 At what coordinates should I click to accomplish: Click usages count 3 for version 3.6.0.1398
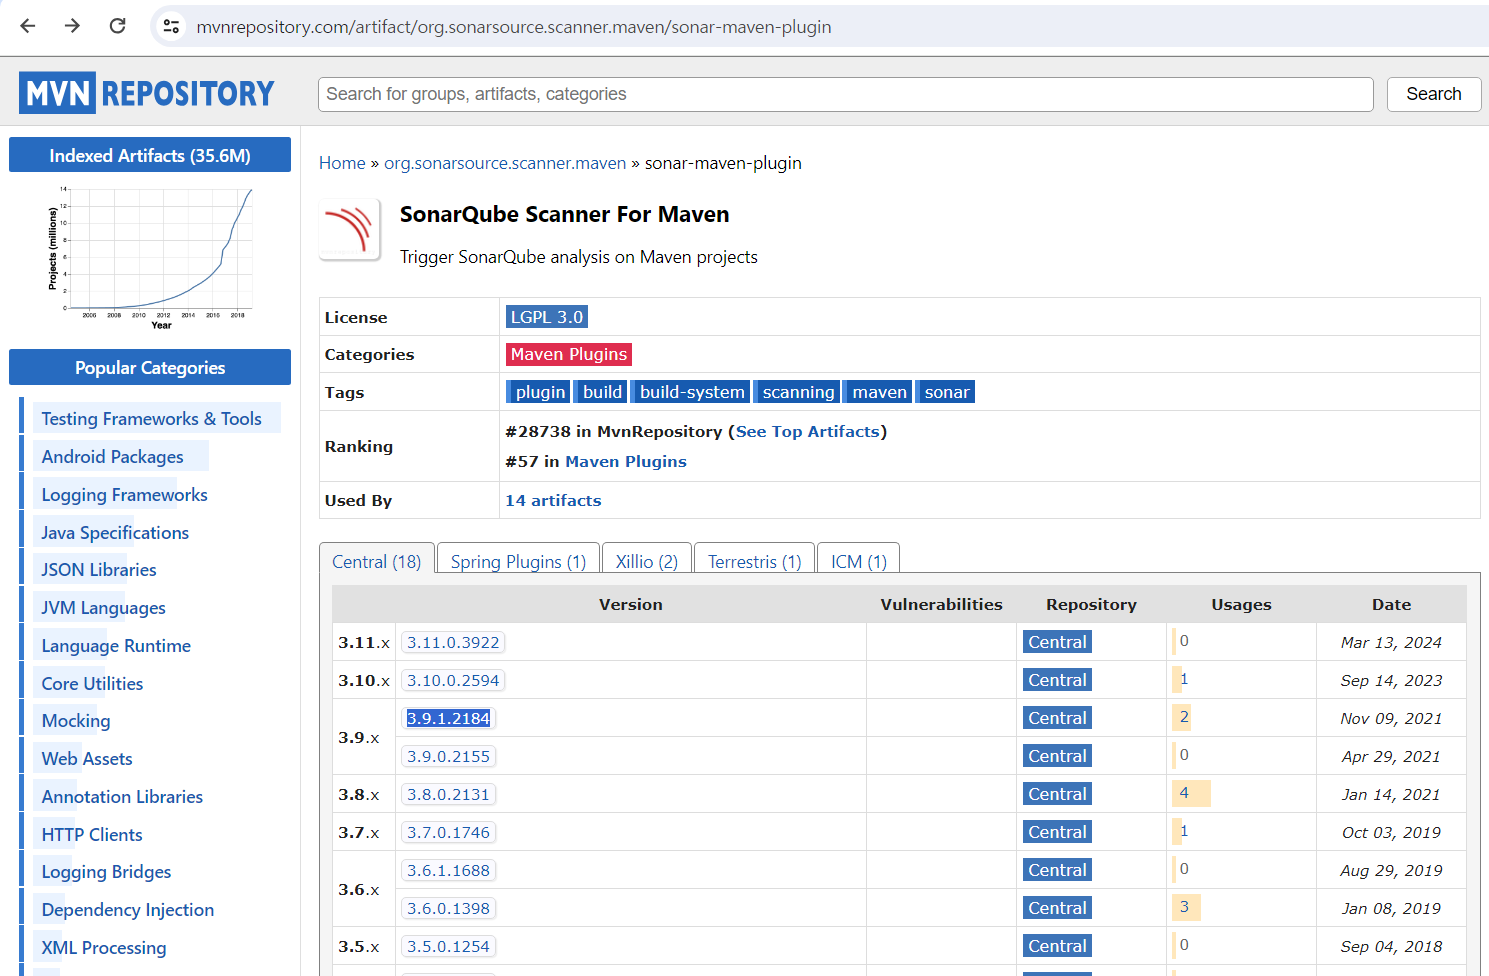click(1184, 907)
